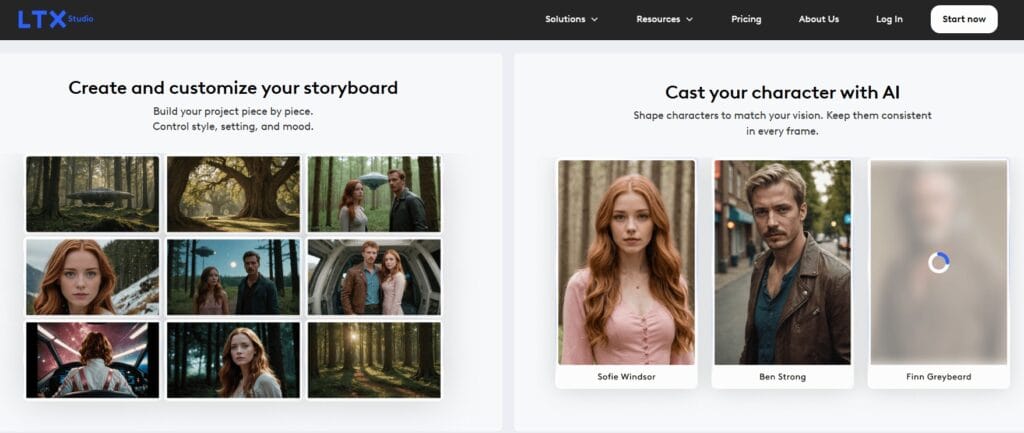Screen dimensions: 1024x433
Task: Select the large oak tree storyboard frame
Action: 233,194
